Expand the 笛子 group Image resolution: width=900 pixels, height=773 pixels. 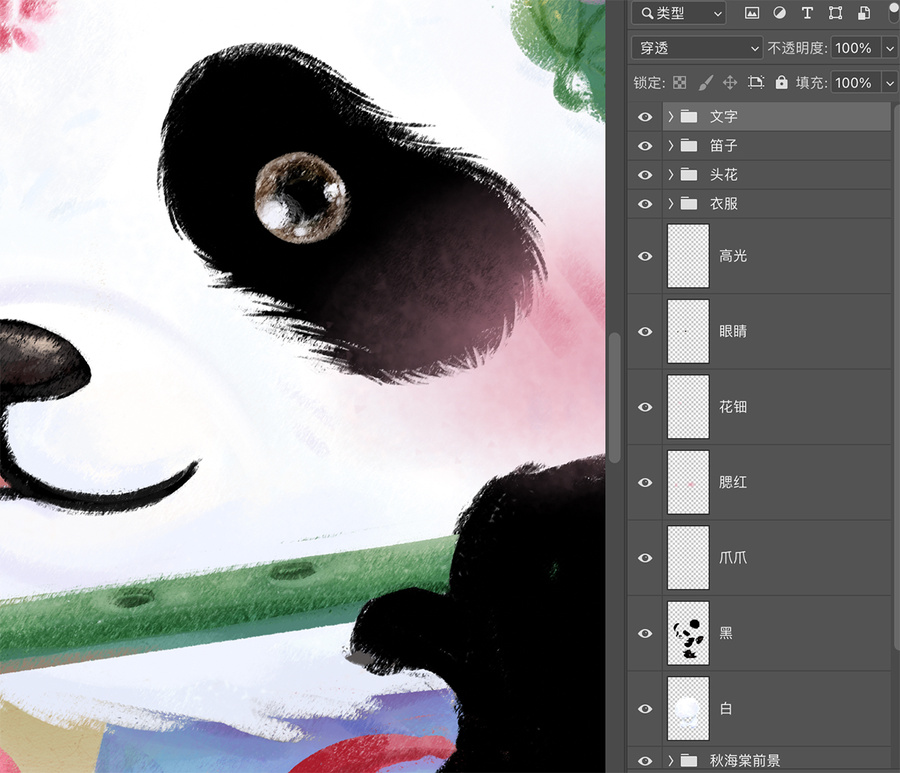point(670,146)
